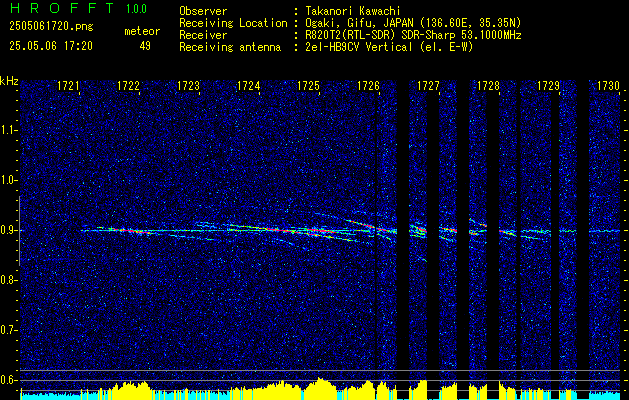The height and width of the screenshot is (400, 629).
Task: Click the 0.8 kHz axis label
Action: point(8,280)
